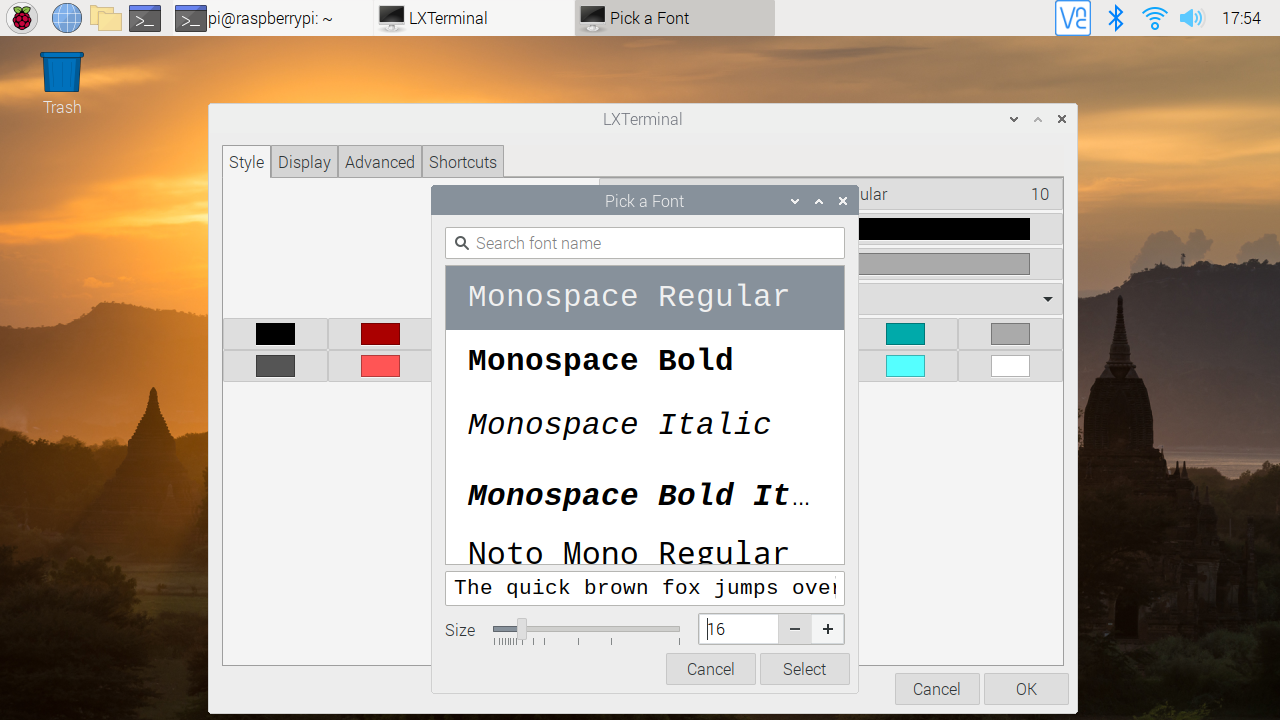Pick the black palette color swatch
The height and width of the screenshot is (720, 1280).
275,334
